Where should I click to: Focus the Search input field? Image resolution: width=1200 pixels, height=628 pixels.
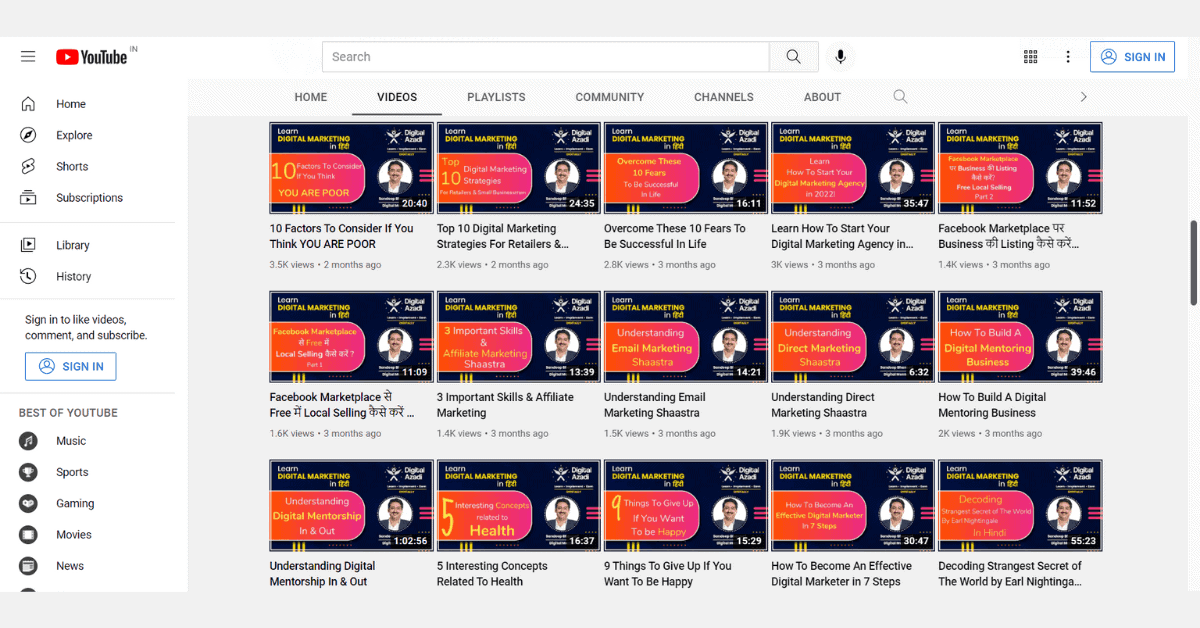pos(546,57)
